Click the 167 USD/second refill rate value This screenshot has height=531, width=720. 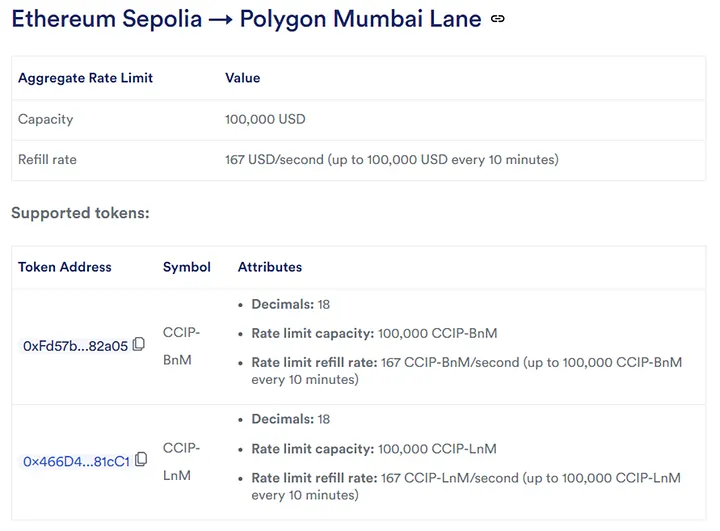tap(391, 159)
